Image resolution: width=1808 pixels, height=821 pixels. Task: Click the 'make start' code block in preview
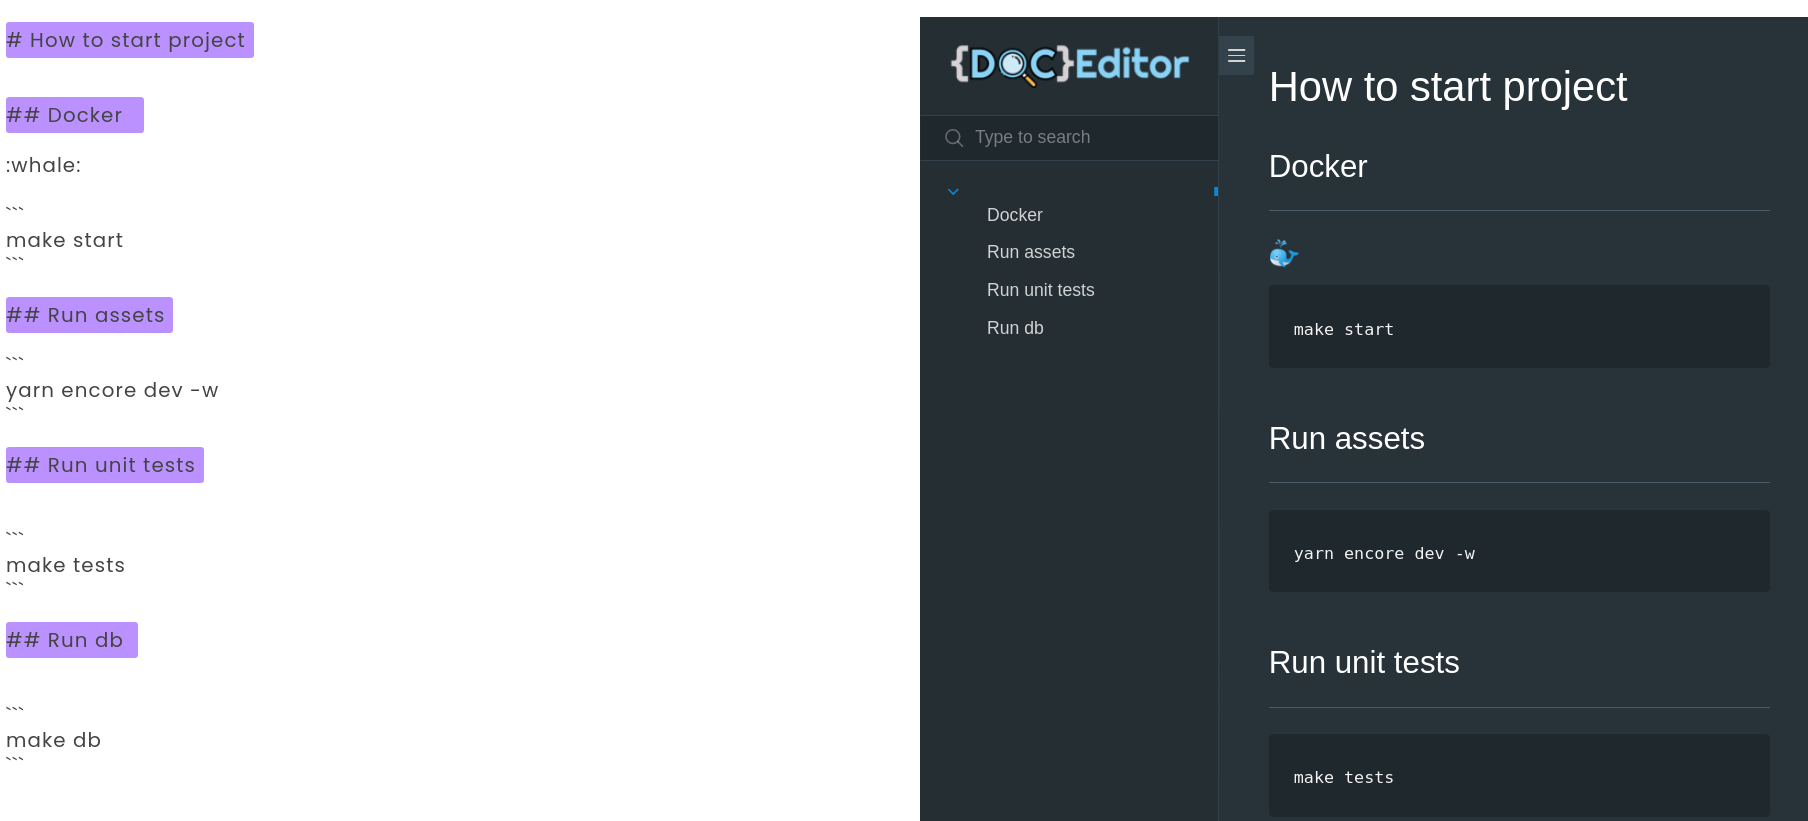(x=1519, y=327)
